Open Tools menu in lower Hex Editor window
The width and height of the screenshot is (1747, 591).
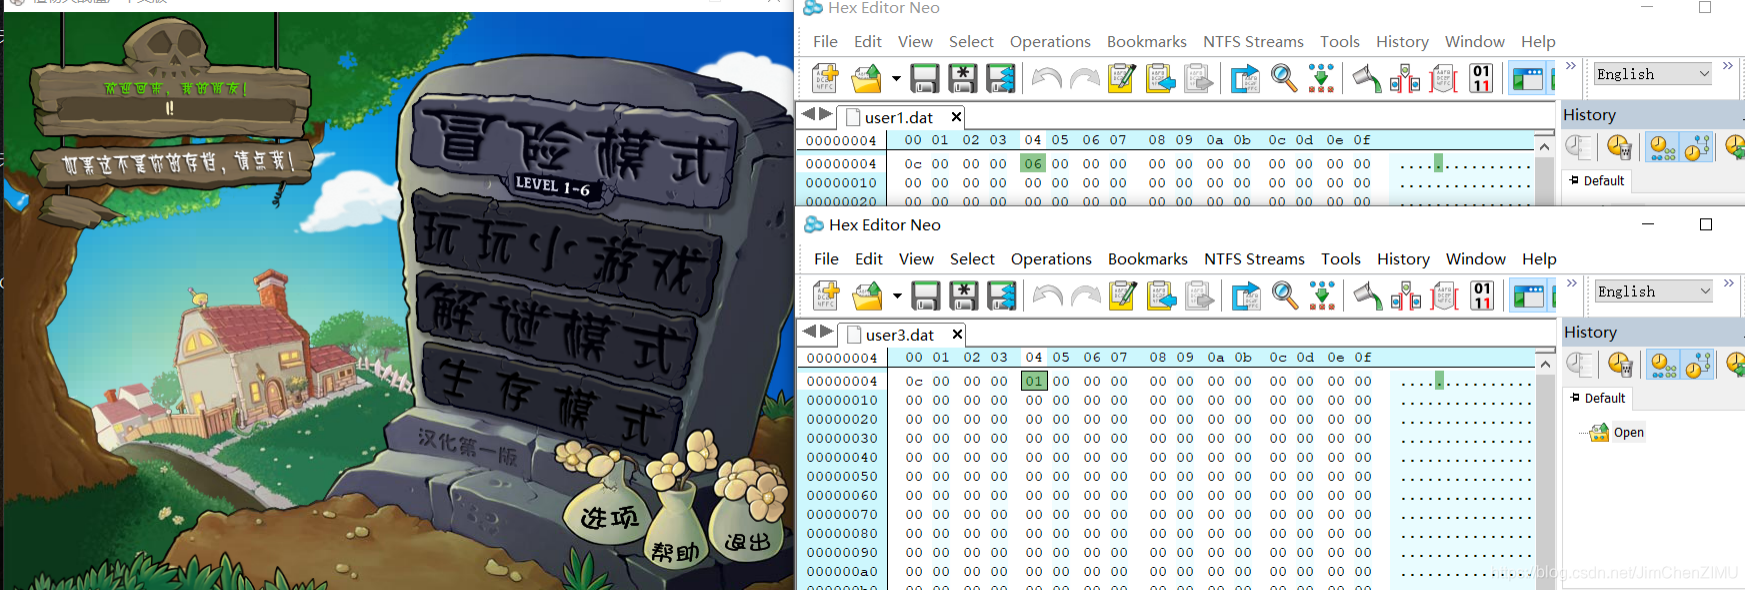(1341, 259)
